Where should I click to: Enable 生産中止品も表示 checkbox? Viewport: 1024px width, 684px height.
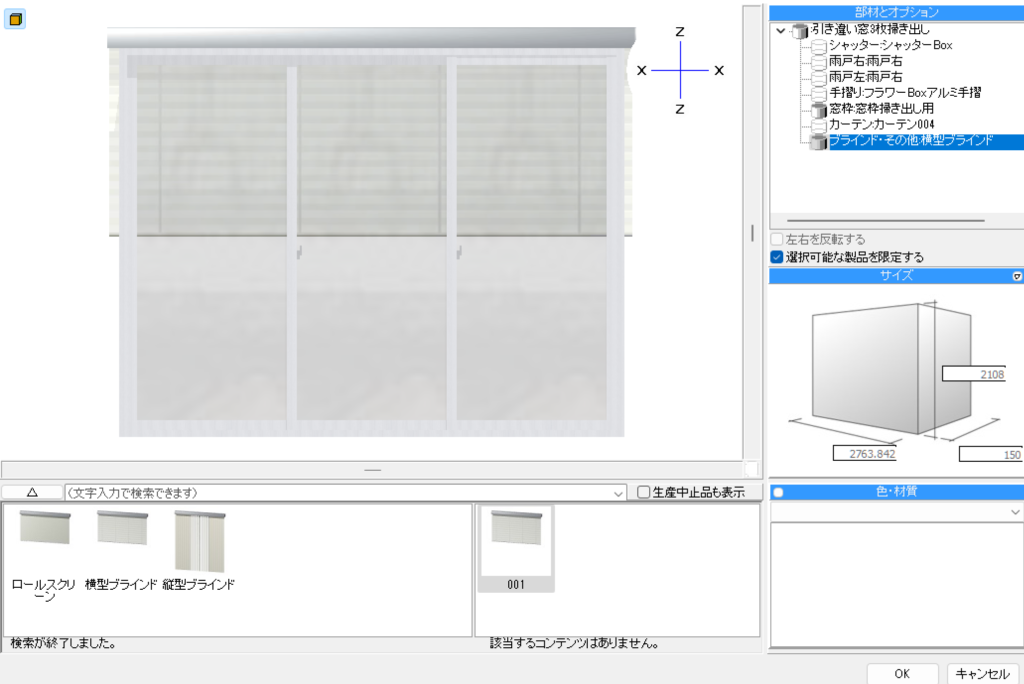pyautogui.click(x=644, y=492)
